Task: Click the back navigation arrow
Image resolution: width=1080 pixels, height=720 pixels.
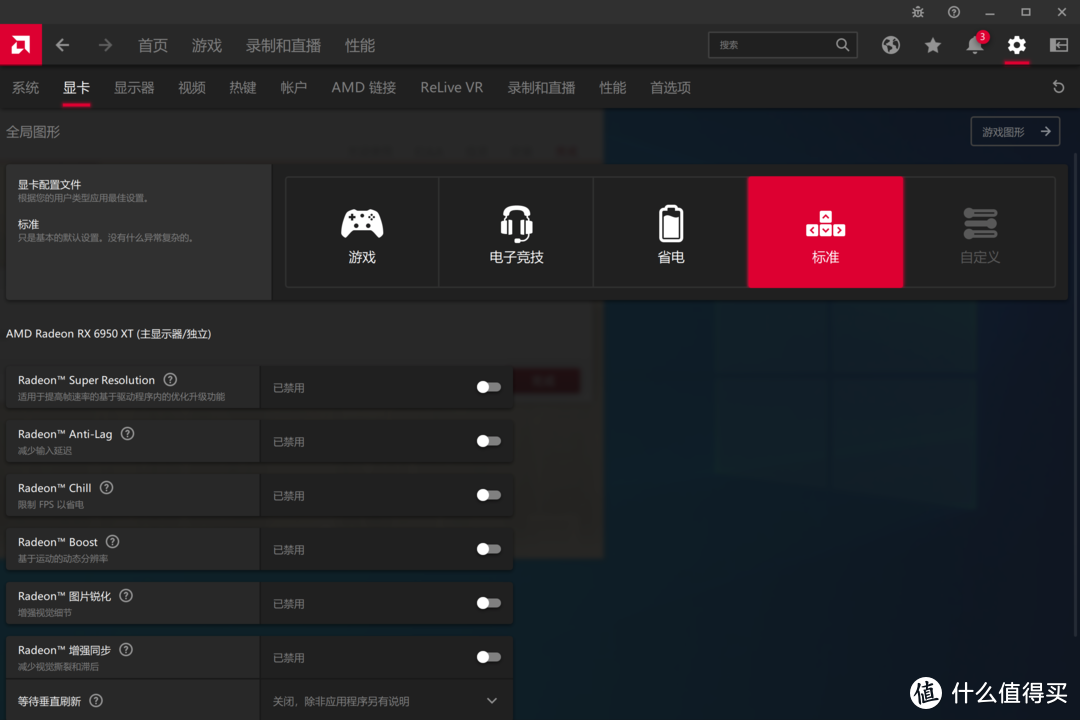Action: click(x=61, y=45)
